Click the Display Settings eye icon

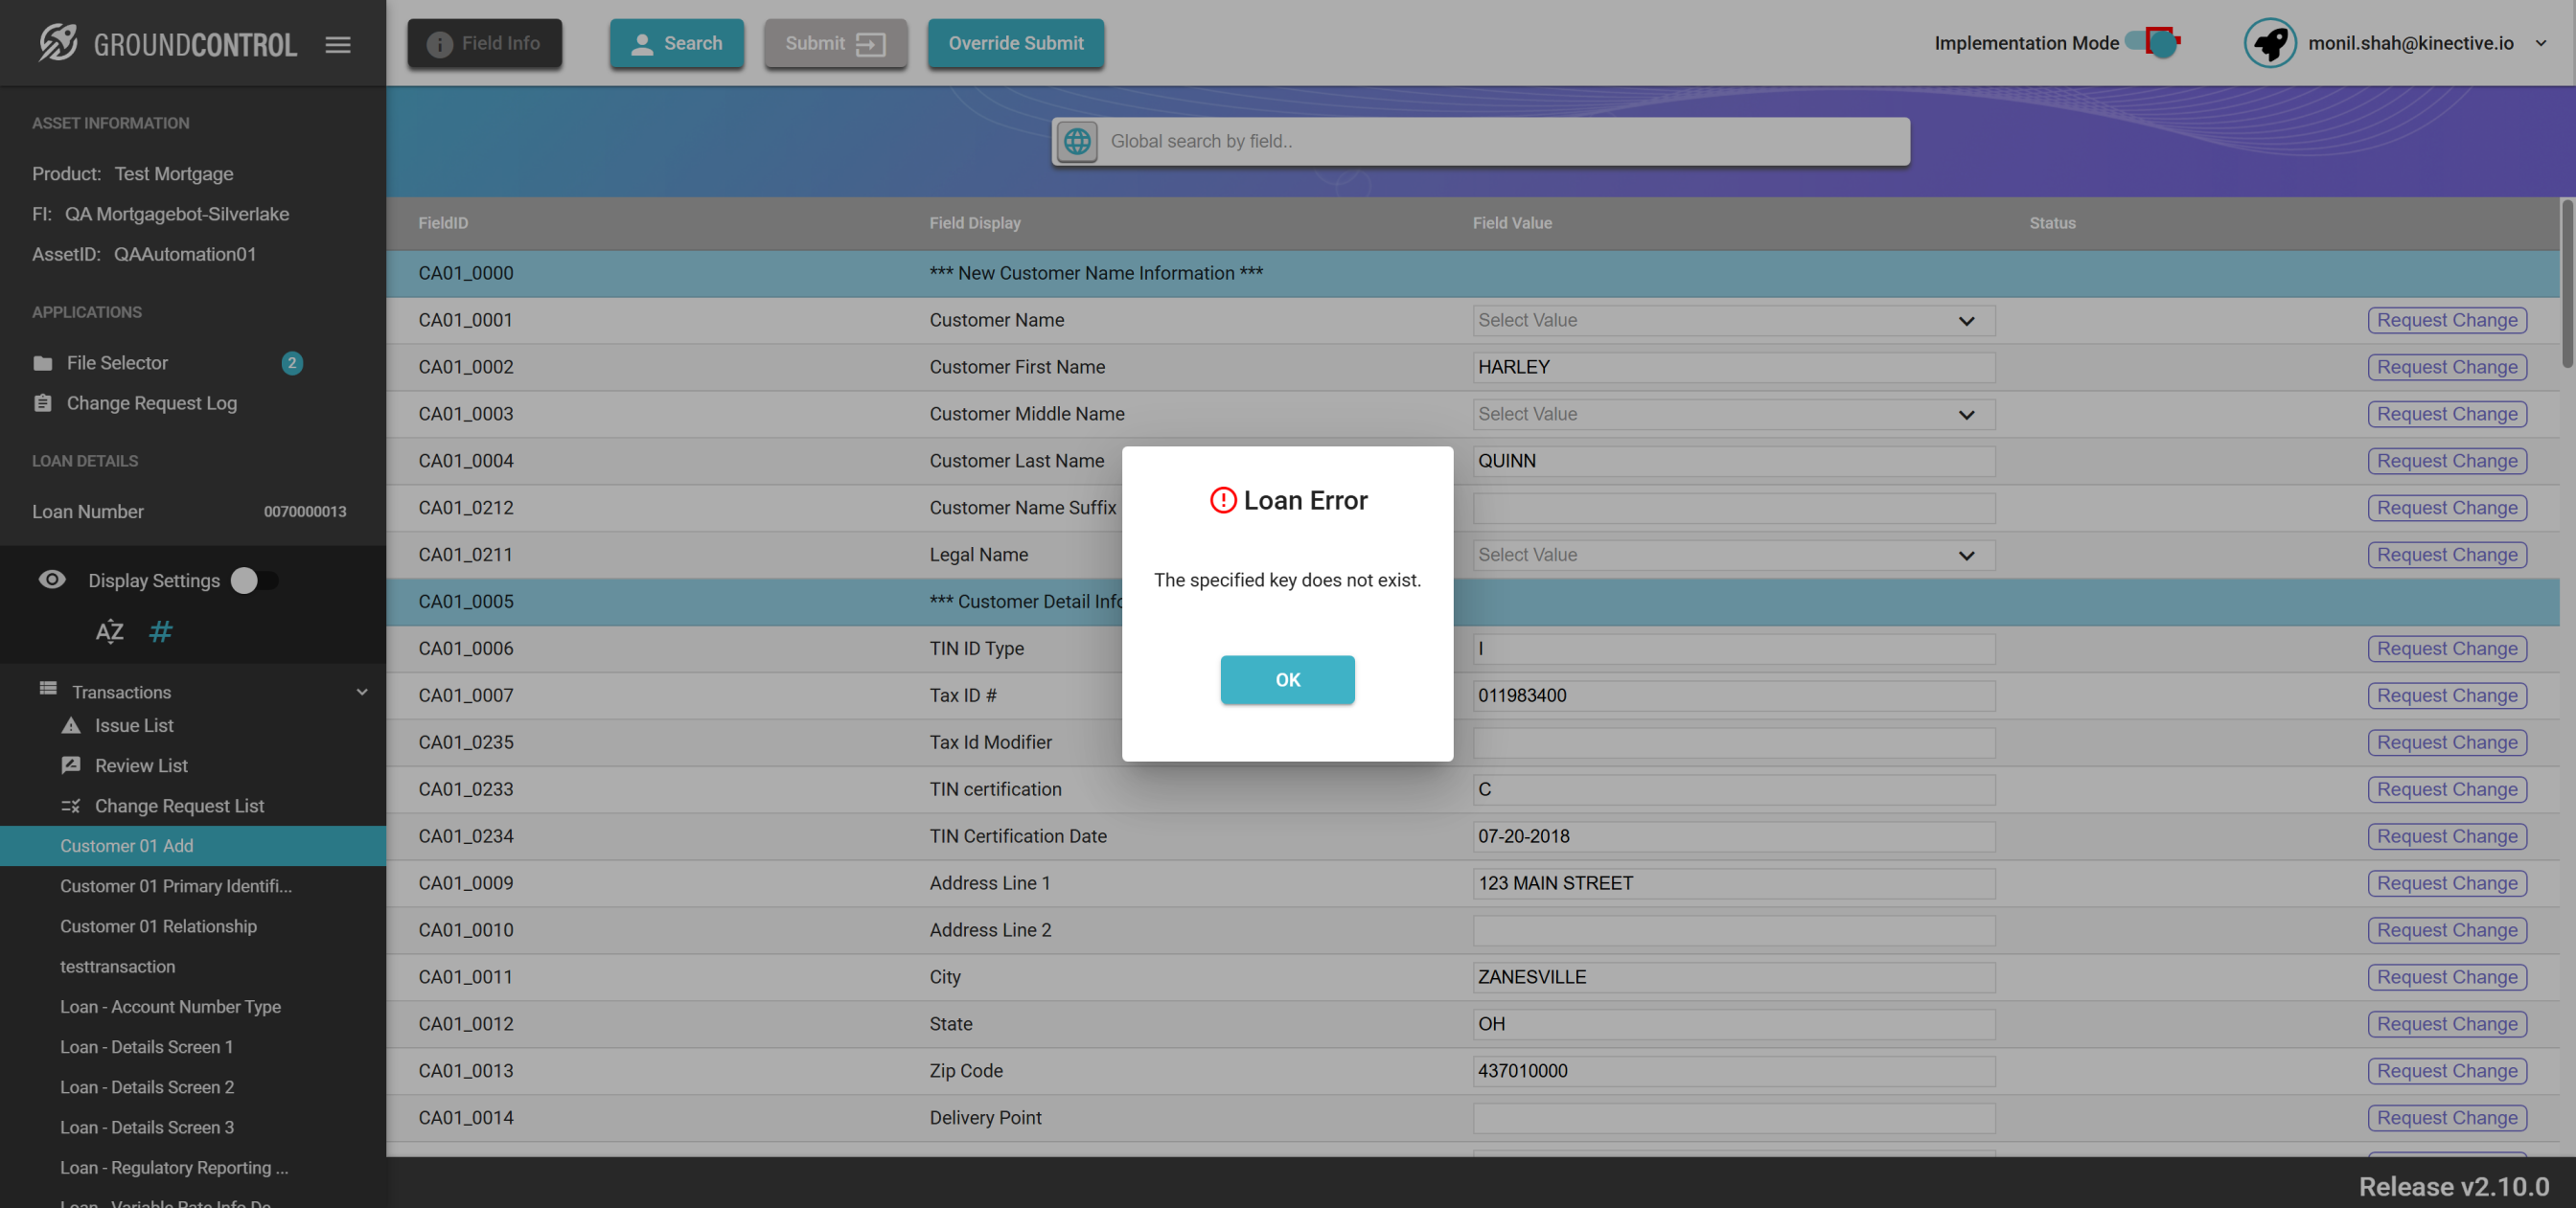point(52,580)
